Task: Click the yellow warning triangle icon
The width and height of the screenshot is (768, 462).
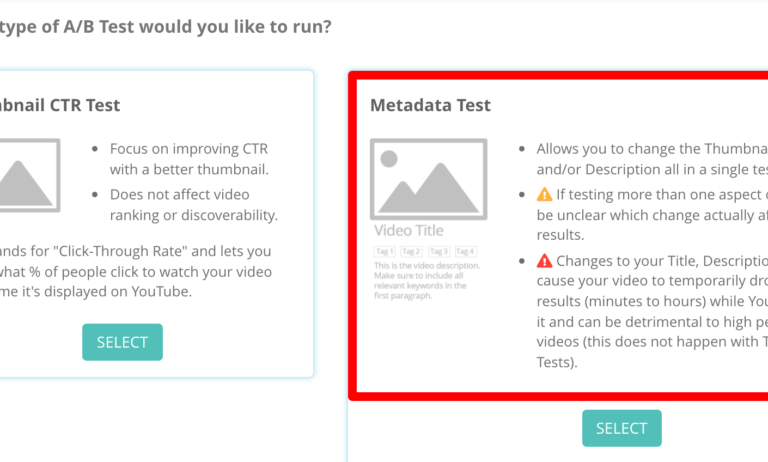Action: [544, 194]
